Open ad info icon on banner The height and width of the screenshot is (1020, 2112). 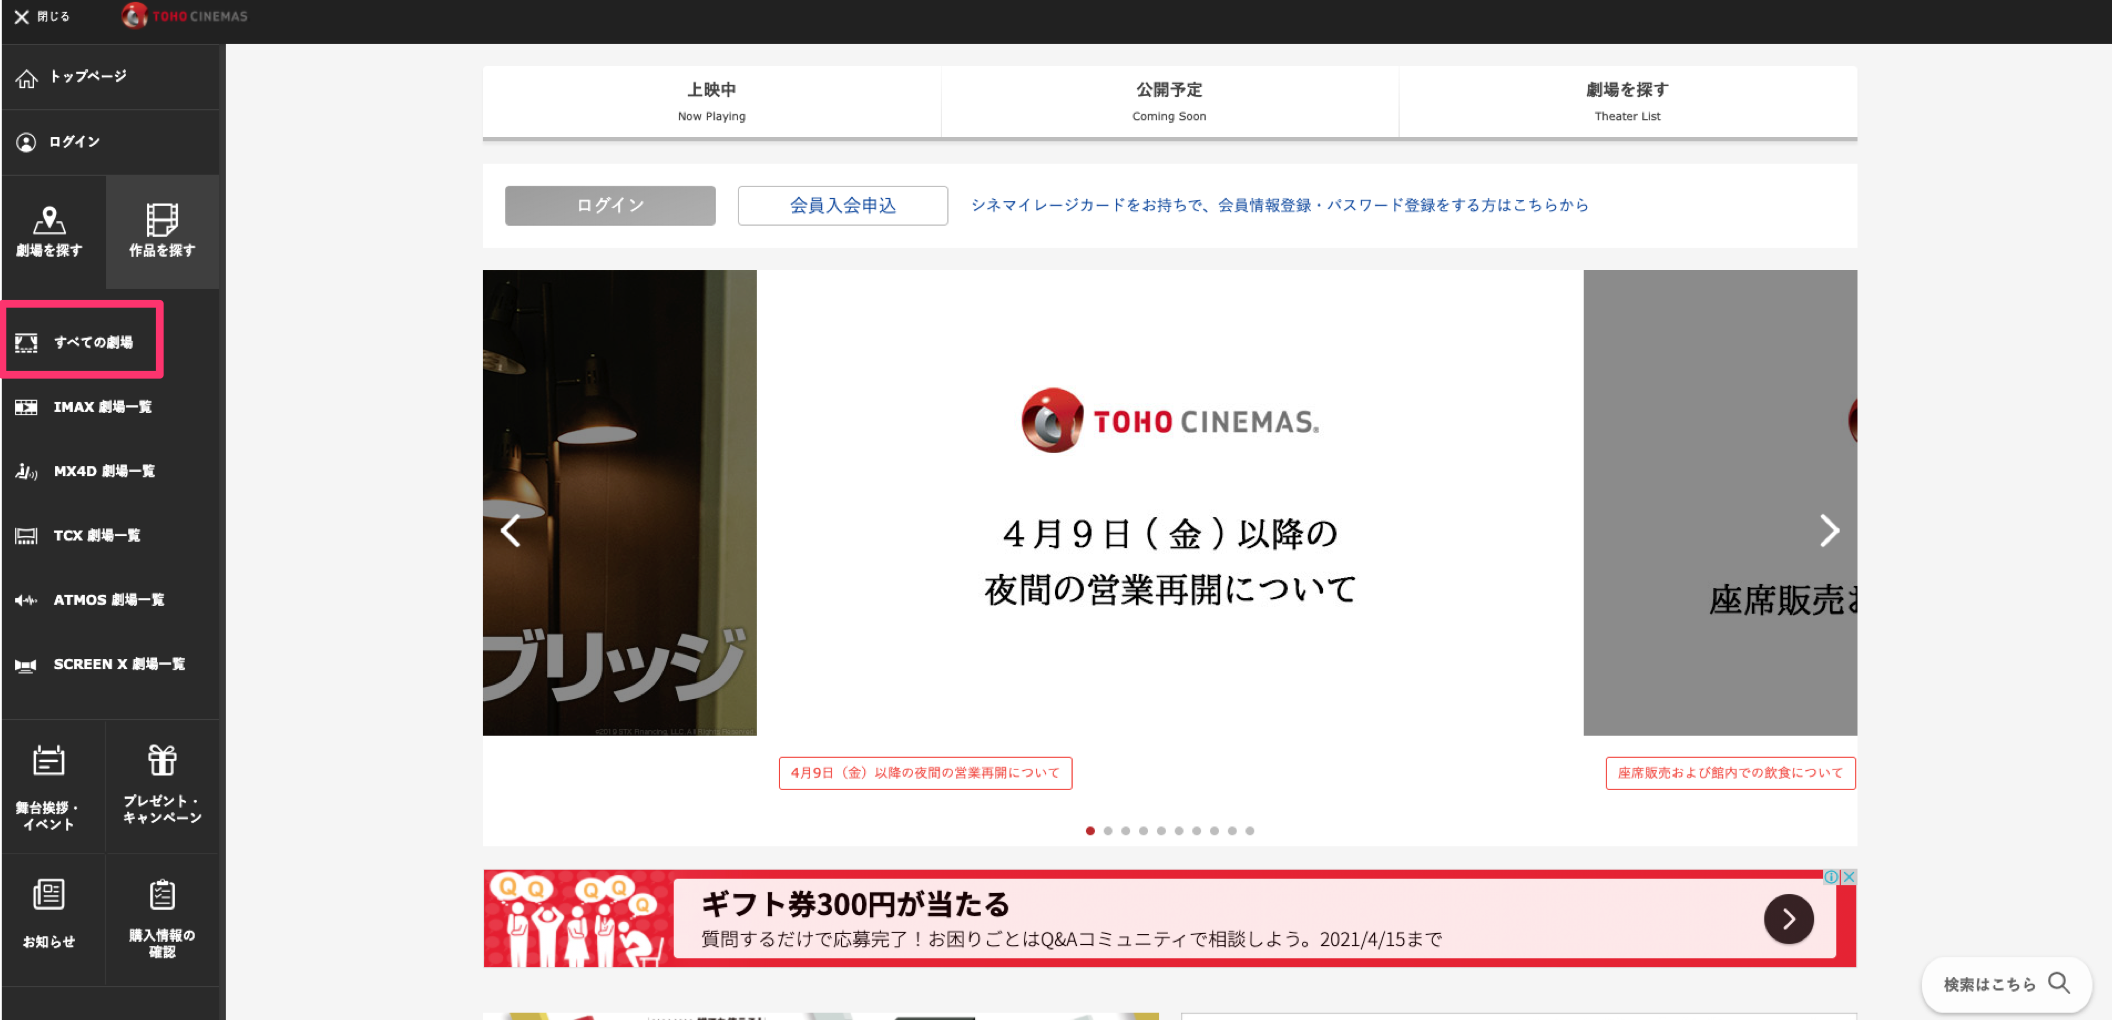1832,877
